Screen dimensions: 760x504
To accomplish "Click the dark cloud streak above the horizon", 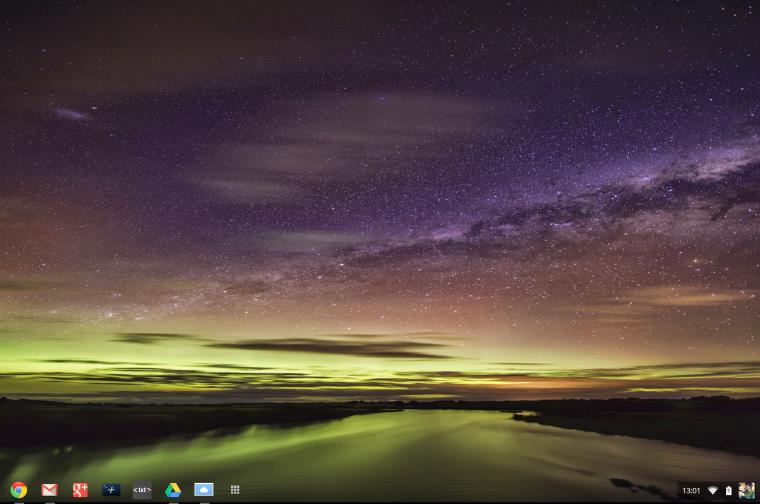I will pyautogui.click(x=330, y=347).
